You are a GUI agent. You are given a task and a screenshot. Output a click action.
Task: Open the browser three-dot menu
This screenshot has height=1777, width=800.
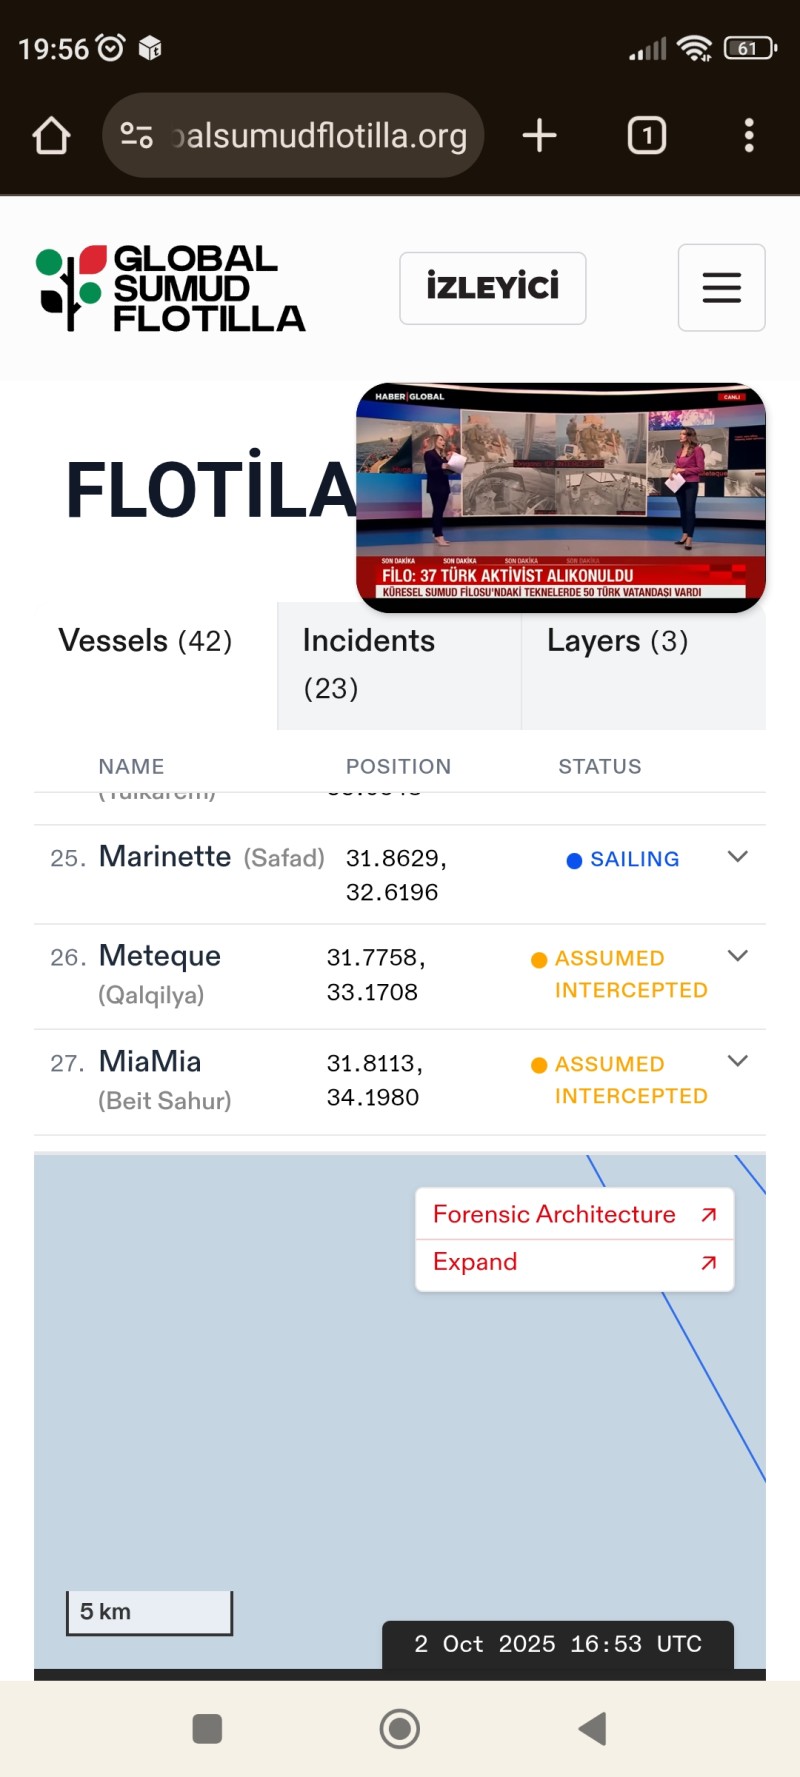748,136
